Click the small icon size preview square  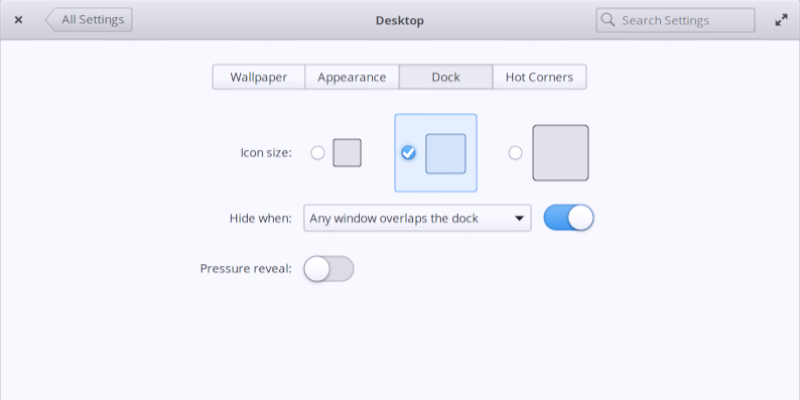[347, 153]
